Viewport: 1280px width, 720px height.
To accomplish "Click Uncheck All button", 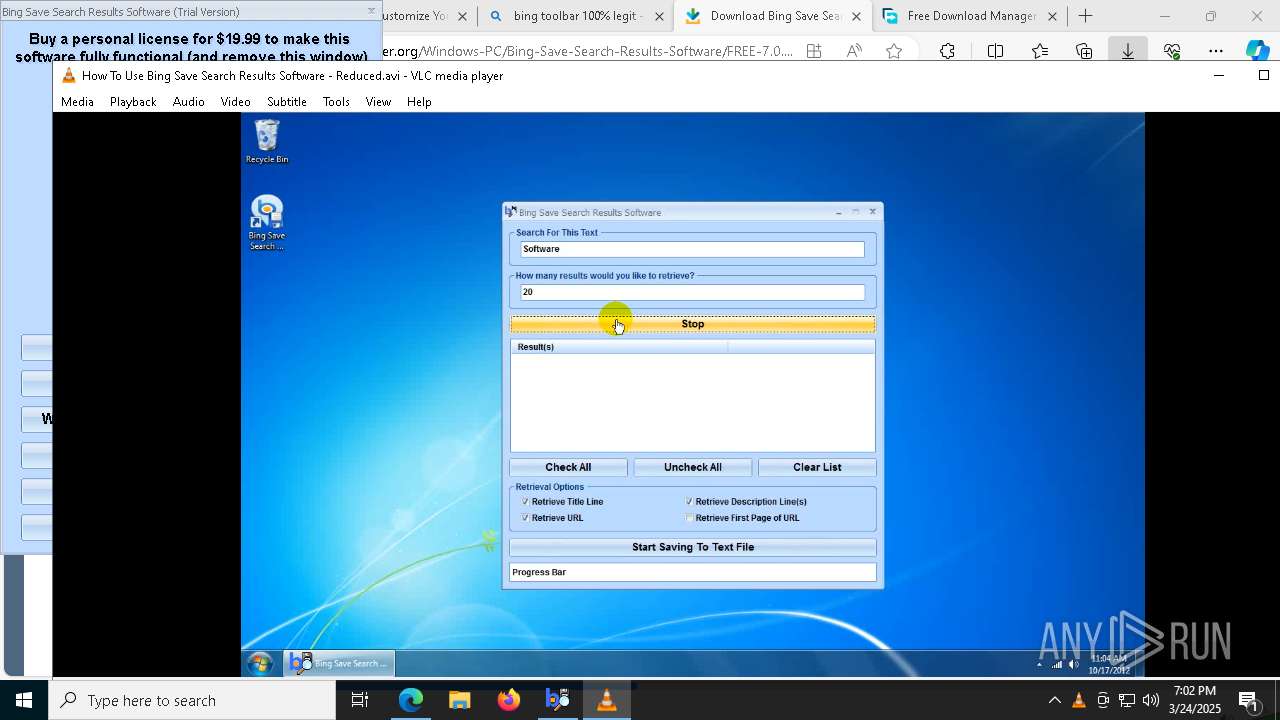I will point(693,467).
